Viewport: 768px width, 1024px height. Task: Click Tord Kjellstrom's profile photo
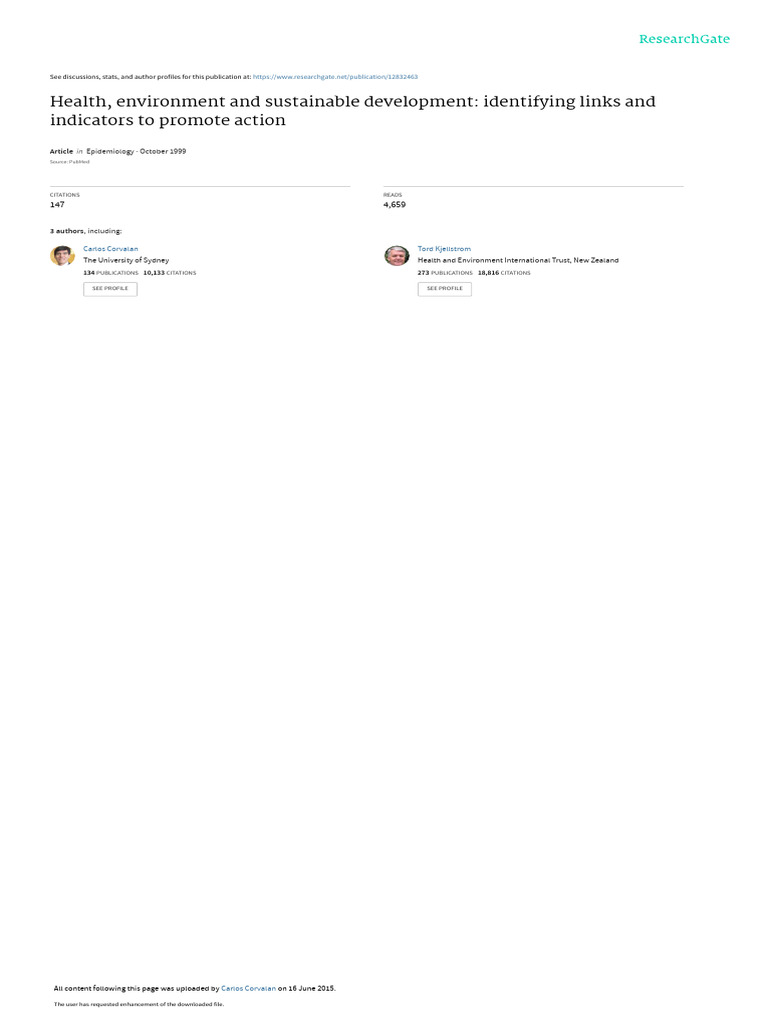pos(396,255)
